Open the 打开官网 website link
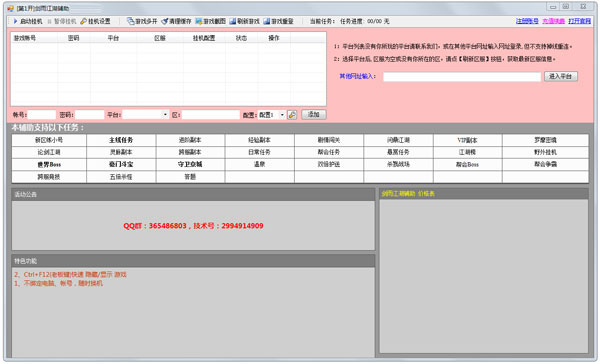The width and height of the screenshot is (600, 364). click(579, 21)
